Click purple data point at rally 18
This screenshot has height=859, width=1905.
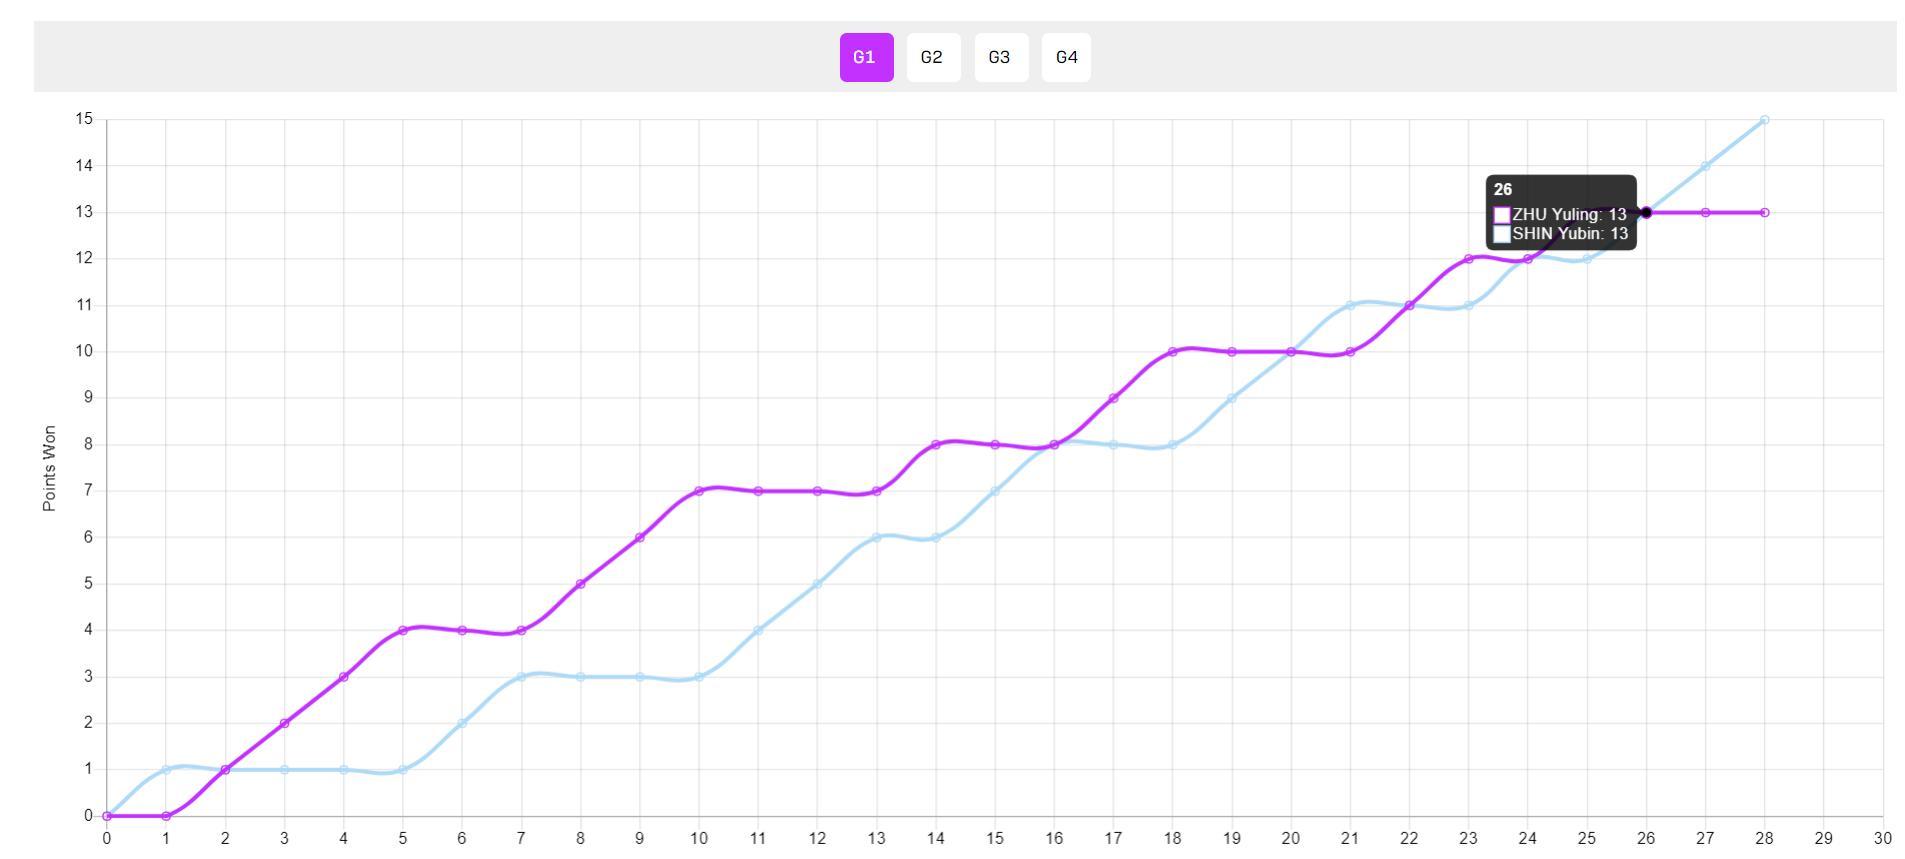point(1172,352)
